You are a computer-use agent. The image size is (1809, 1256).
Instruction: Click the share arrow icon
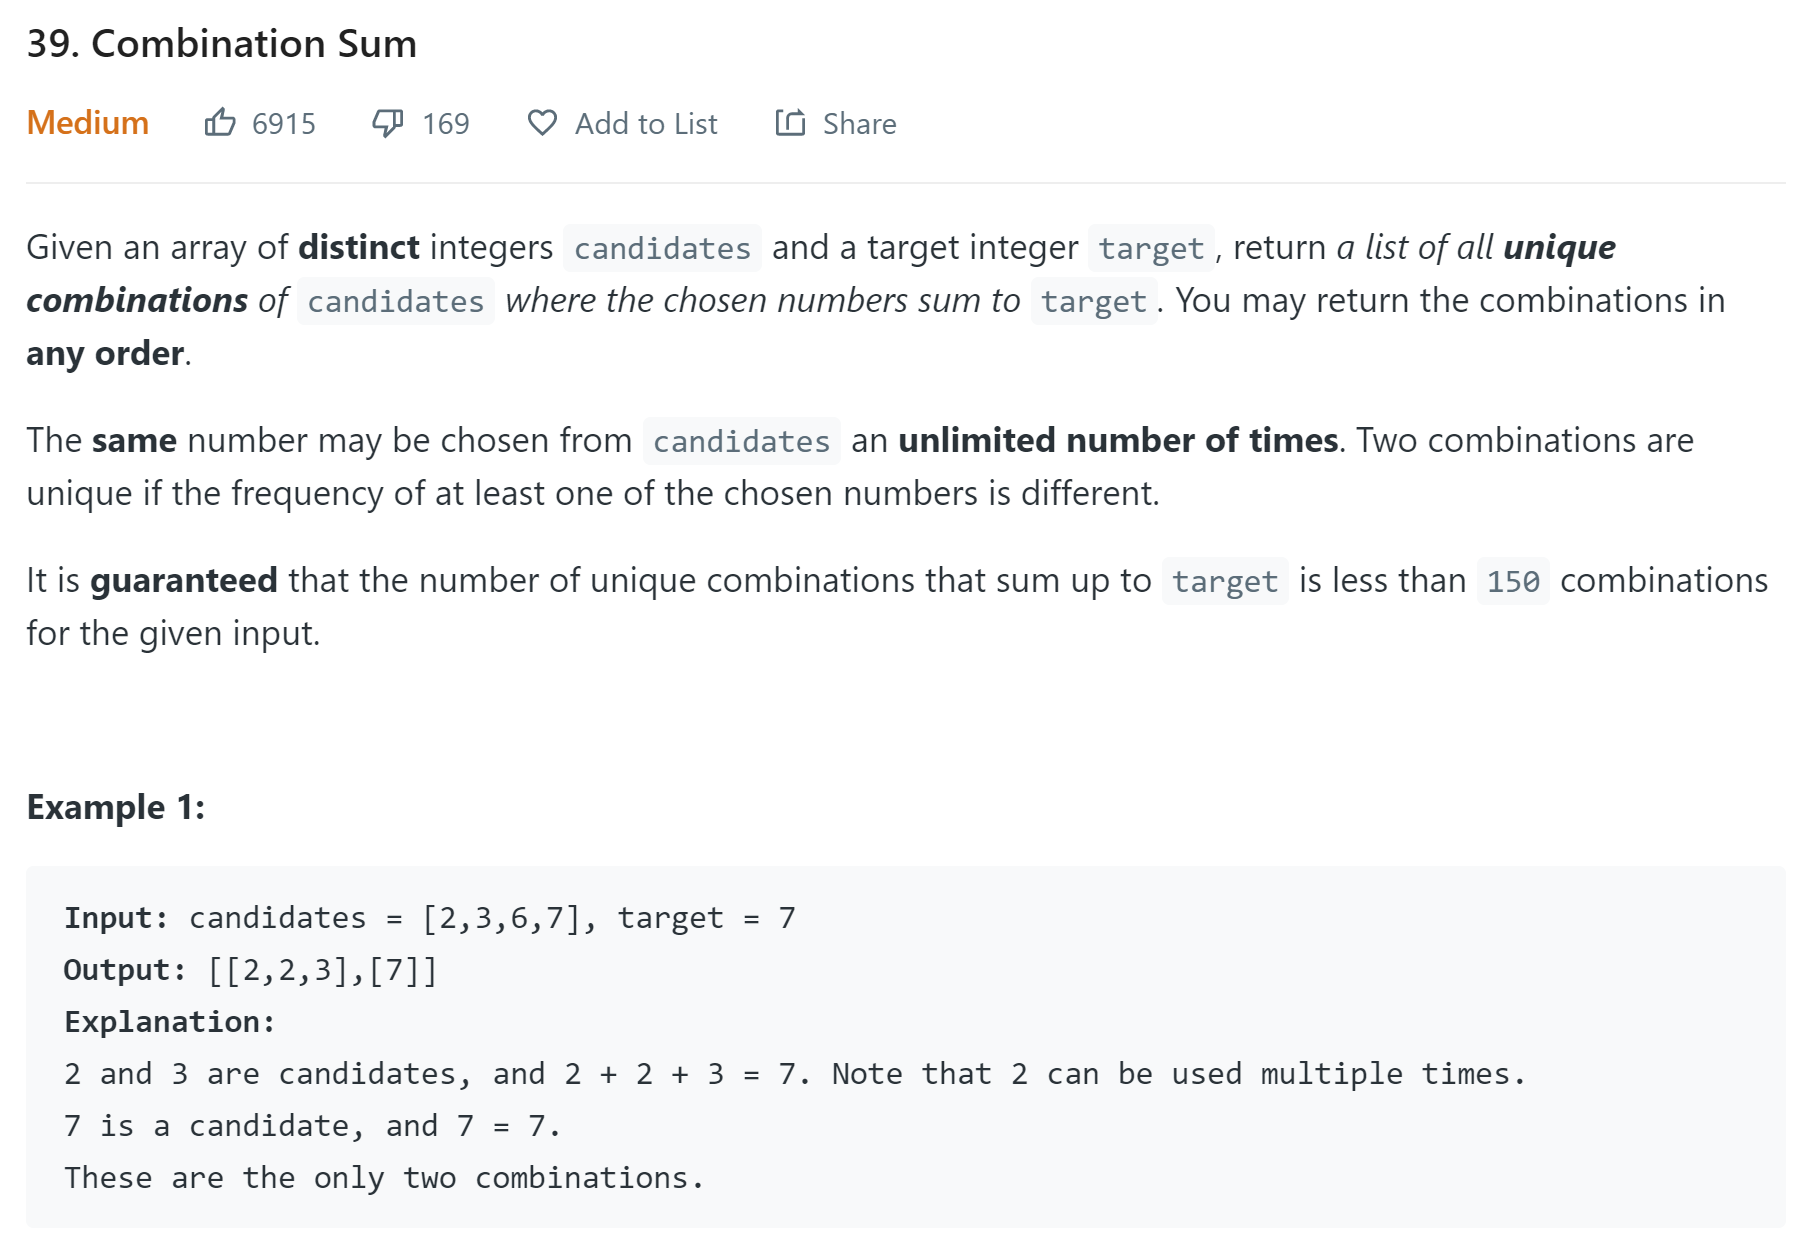tap(790, 123)
